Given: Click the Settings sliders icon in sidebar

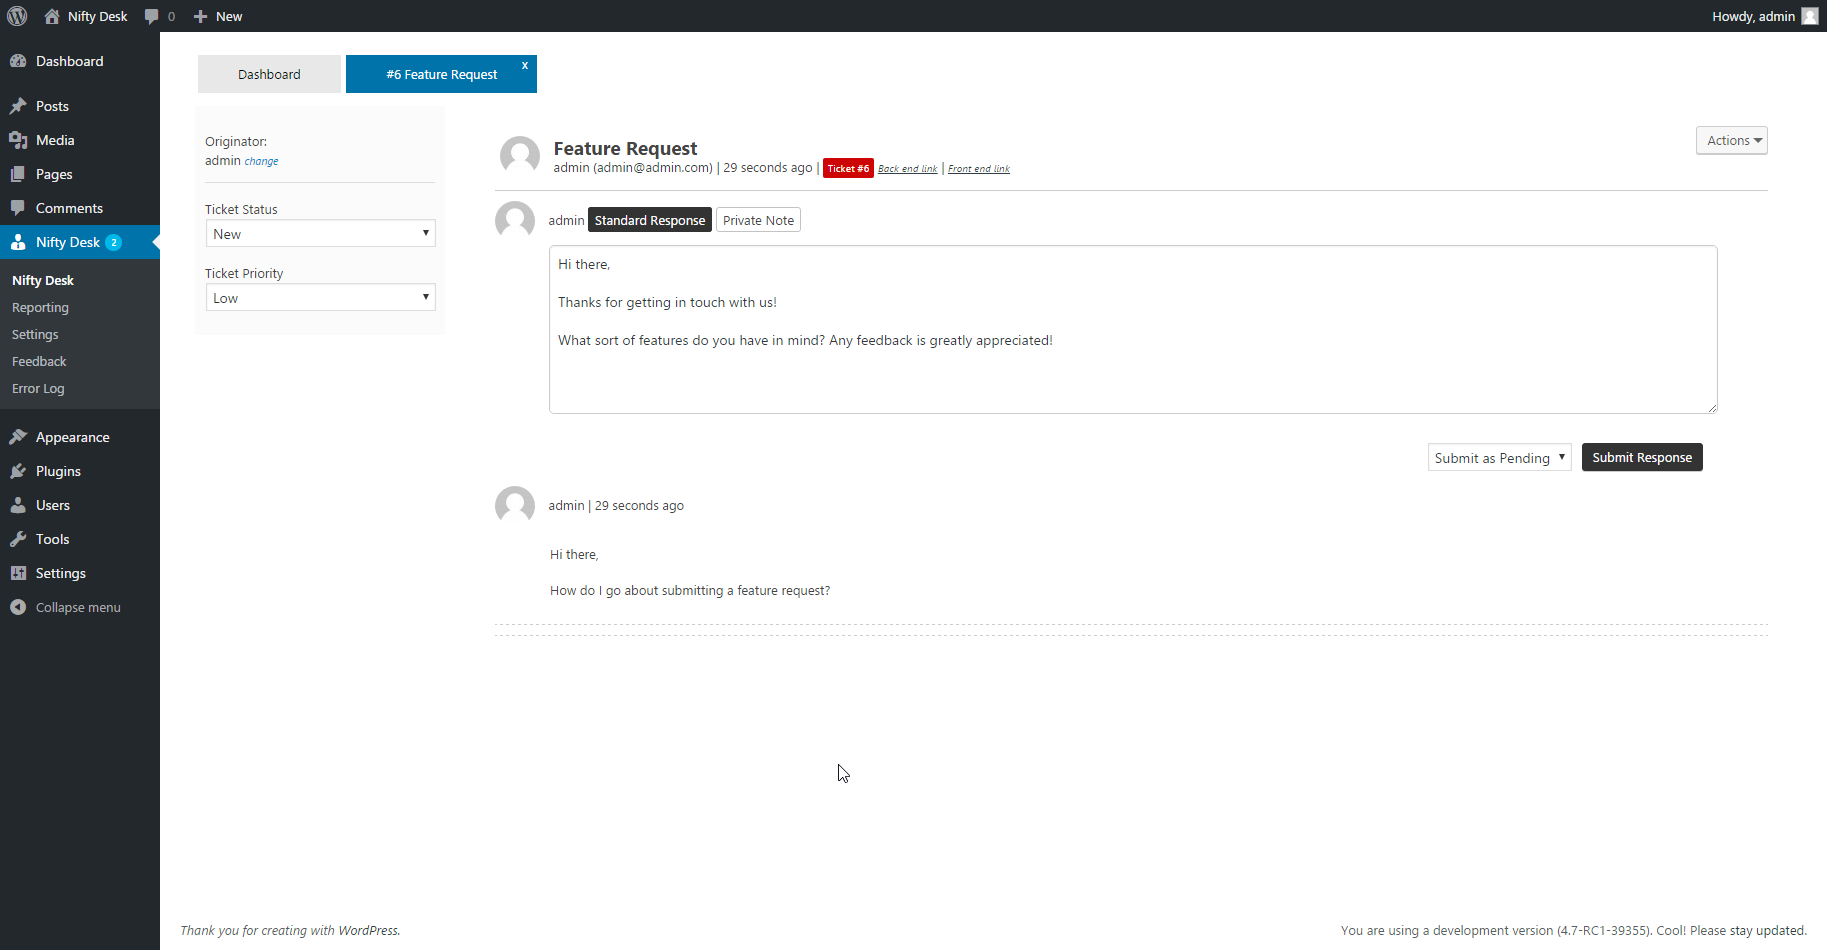Looking at the screenshot, I should click(18, 573).
